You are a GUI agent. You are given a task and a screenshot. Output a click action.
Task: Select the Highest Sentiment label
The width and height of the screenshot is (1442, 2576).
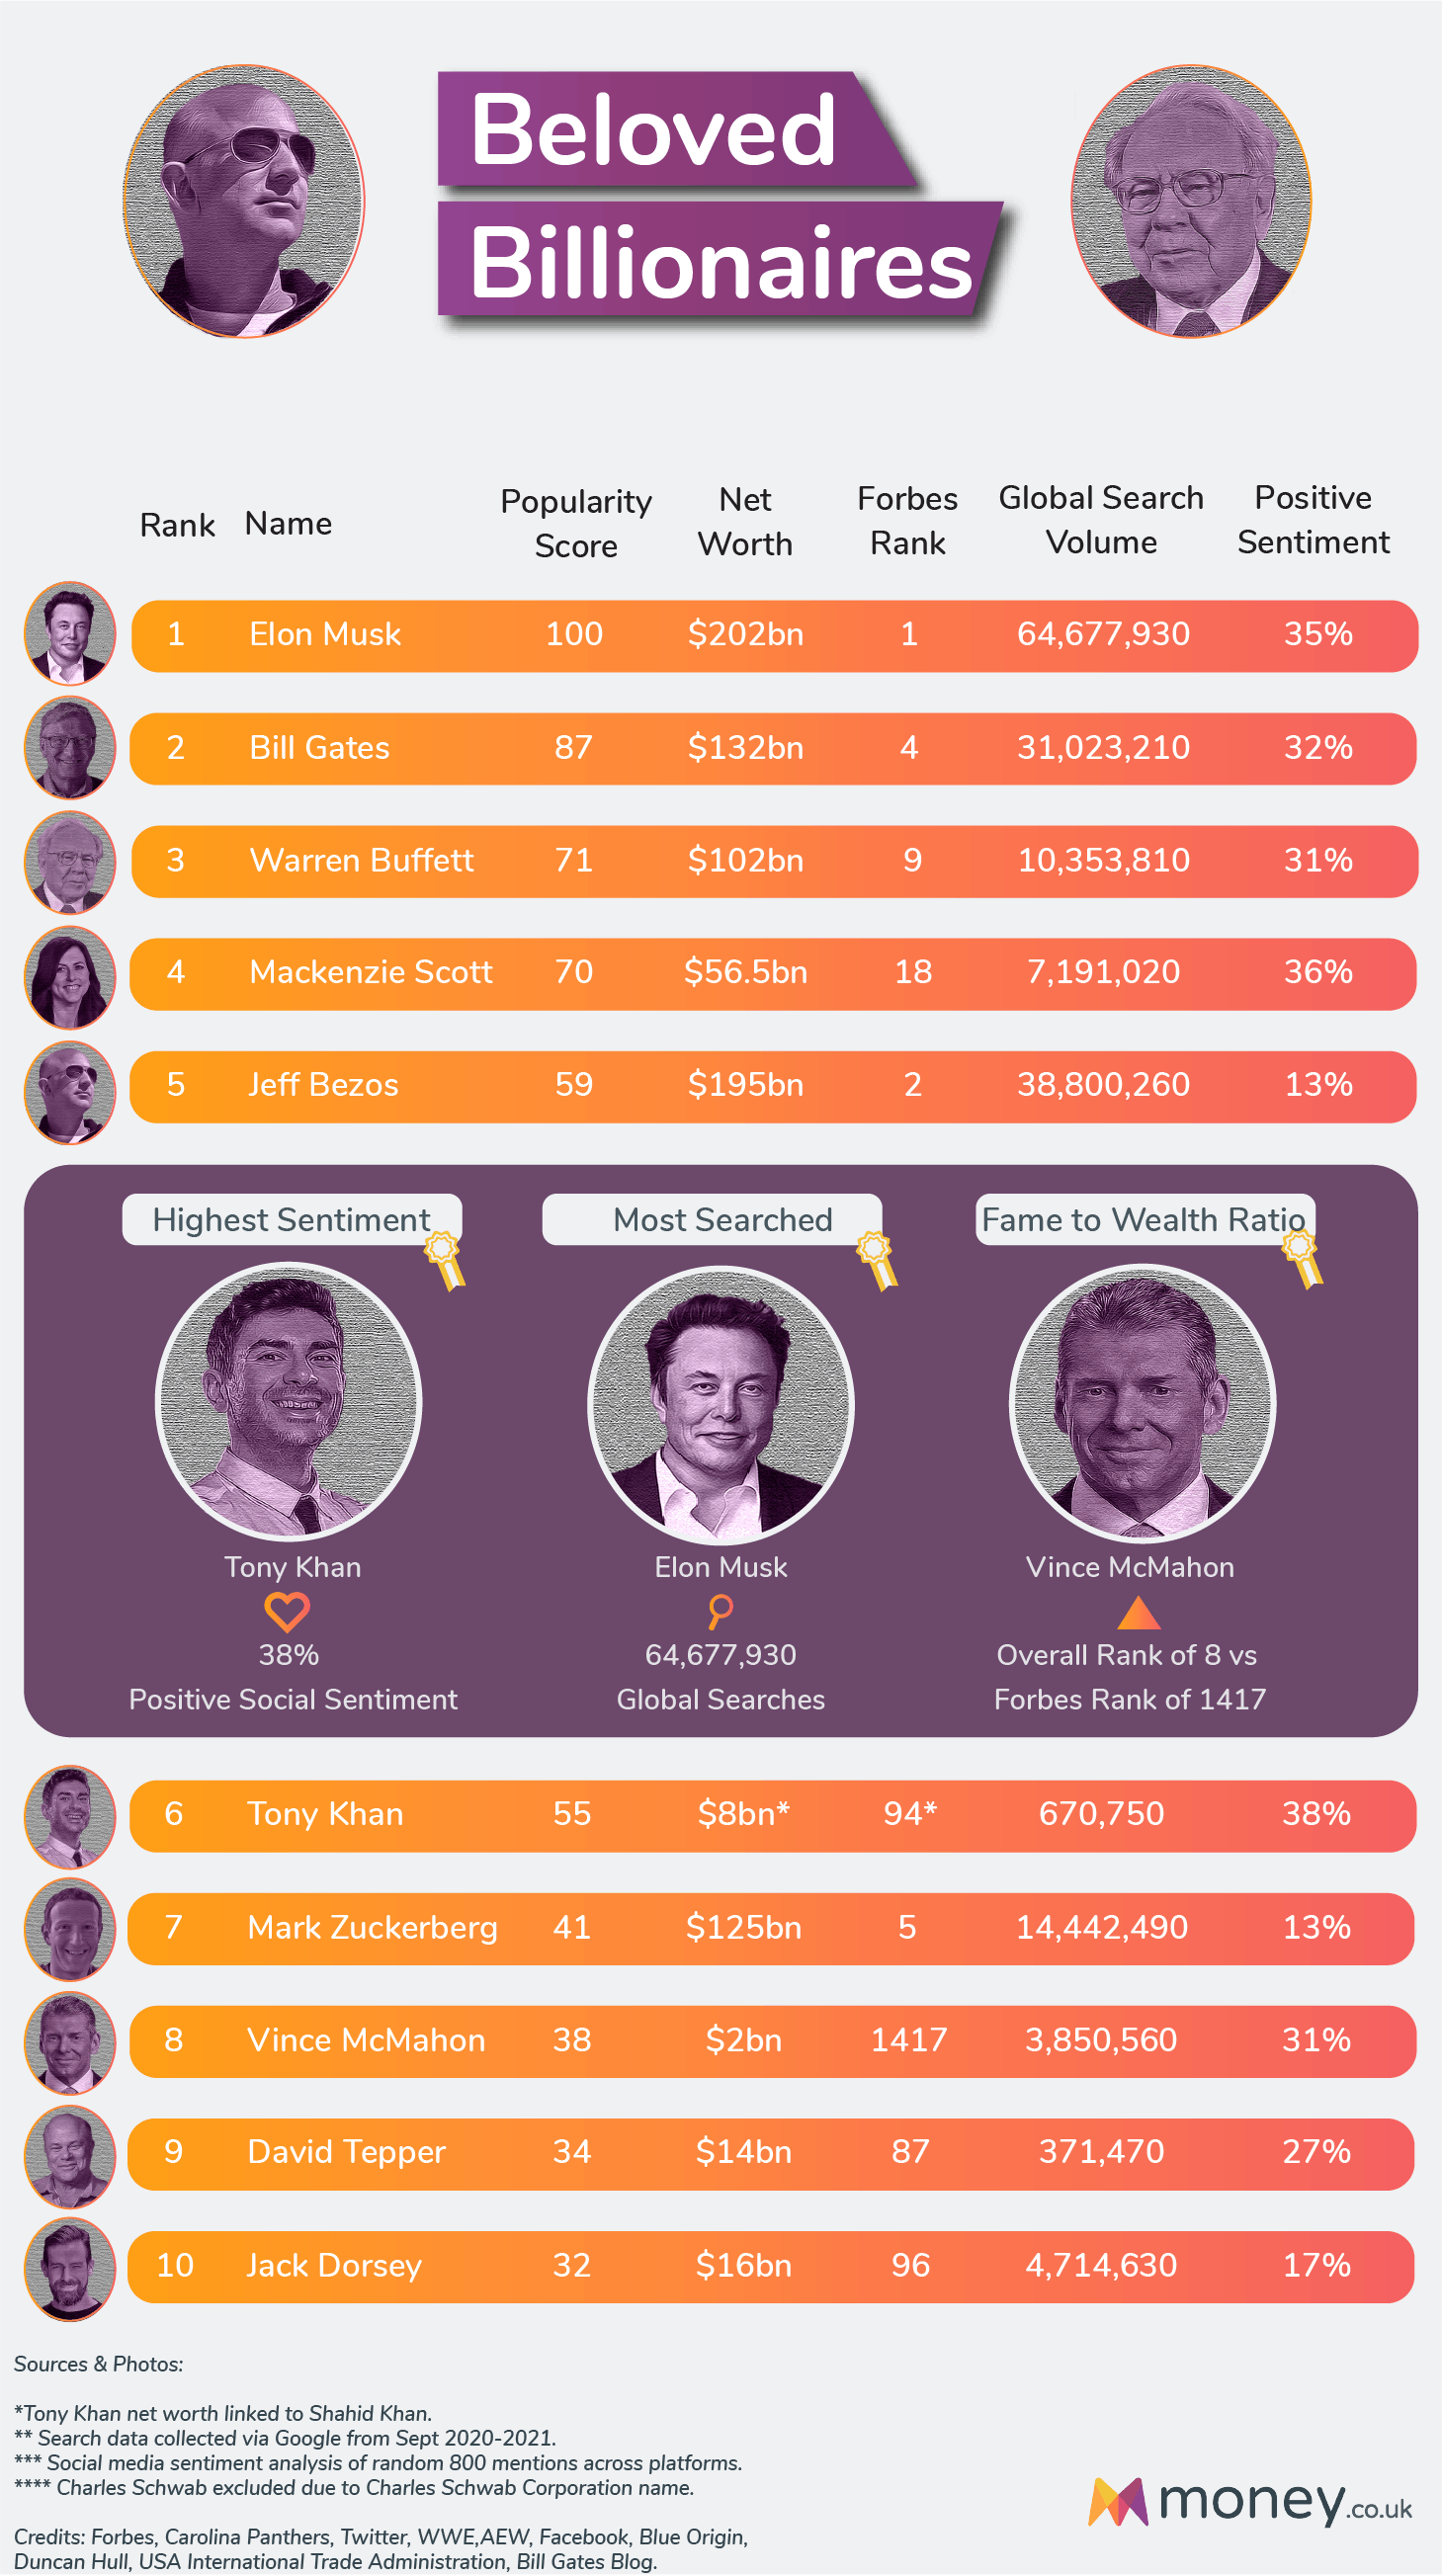(291, 1219)
